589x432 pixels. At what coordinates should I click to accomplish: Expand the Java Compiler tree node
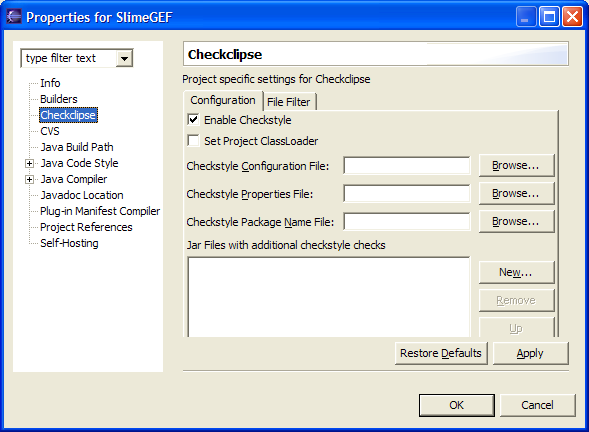click(x=29, y=180)
